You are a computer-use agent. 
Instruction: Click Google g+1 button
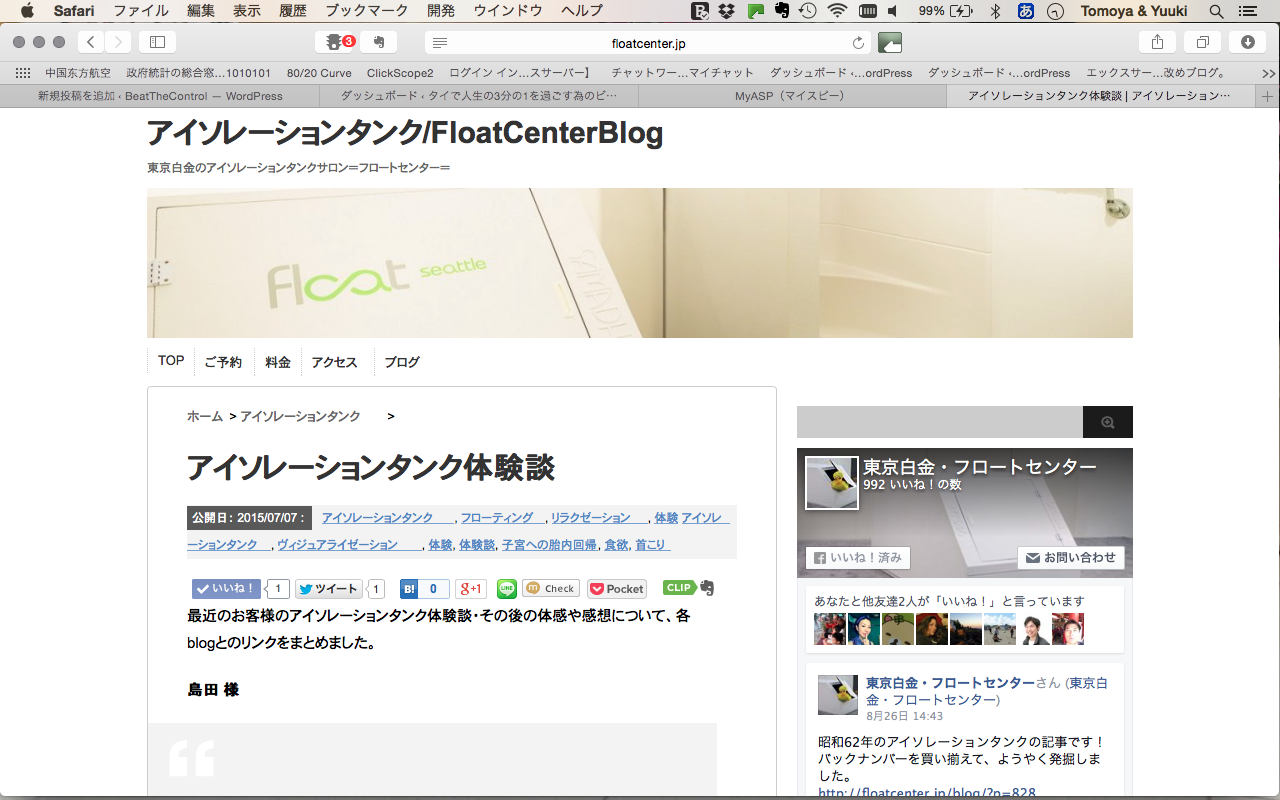[471, 589]
